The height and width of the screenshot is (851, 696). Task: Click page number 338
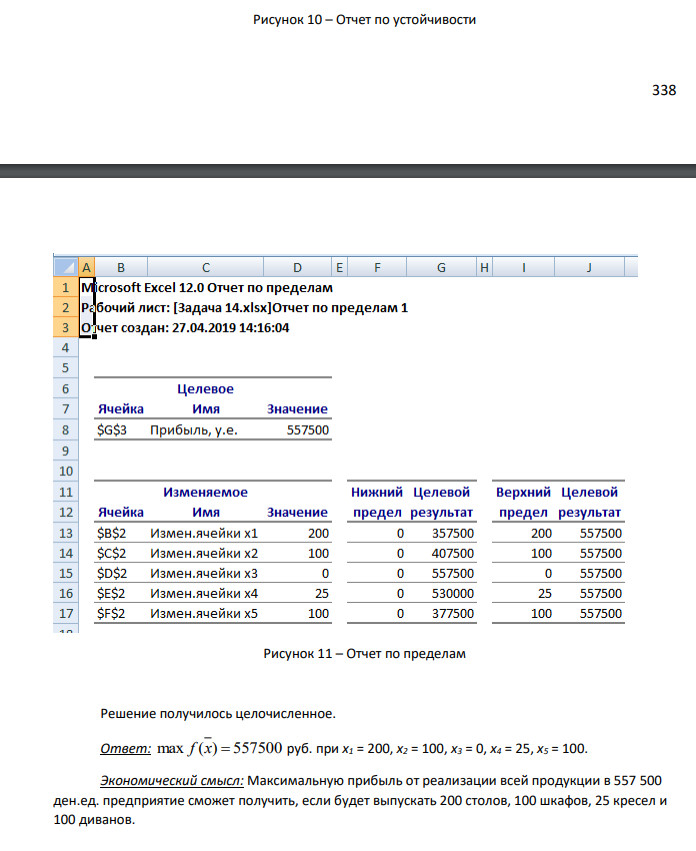tap(664, 90)
